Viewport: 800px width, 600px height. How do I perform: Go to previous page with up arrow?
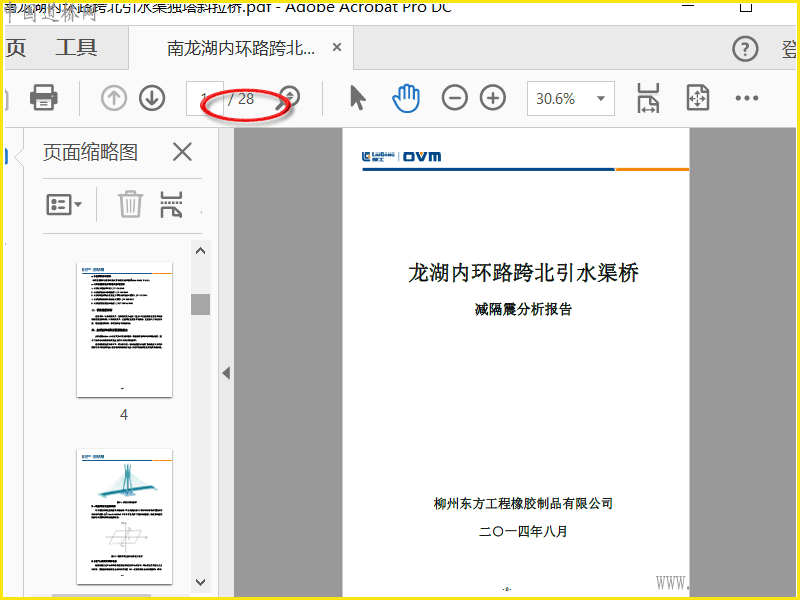(x=114, y=97)
